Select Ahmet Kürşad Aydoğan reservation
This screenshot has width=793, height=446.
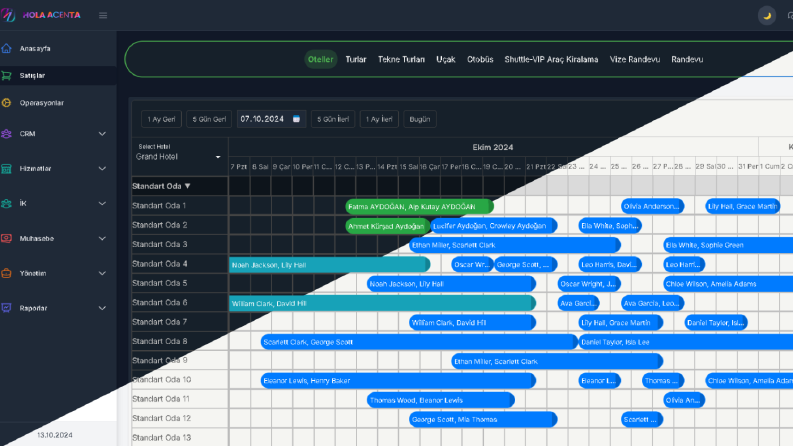pyautogui.click(x=387, y=226)
